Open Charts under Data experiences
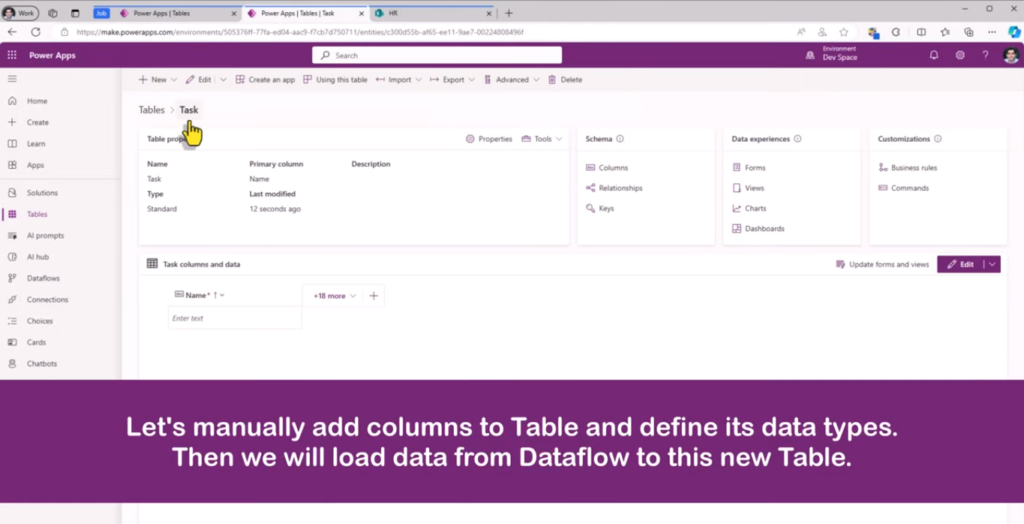This screenshot has width=1024, height=524. pyautogui.click(x=749, y=208)
